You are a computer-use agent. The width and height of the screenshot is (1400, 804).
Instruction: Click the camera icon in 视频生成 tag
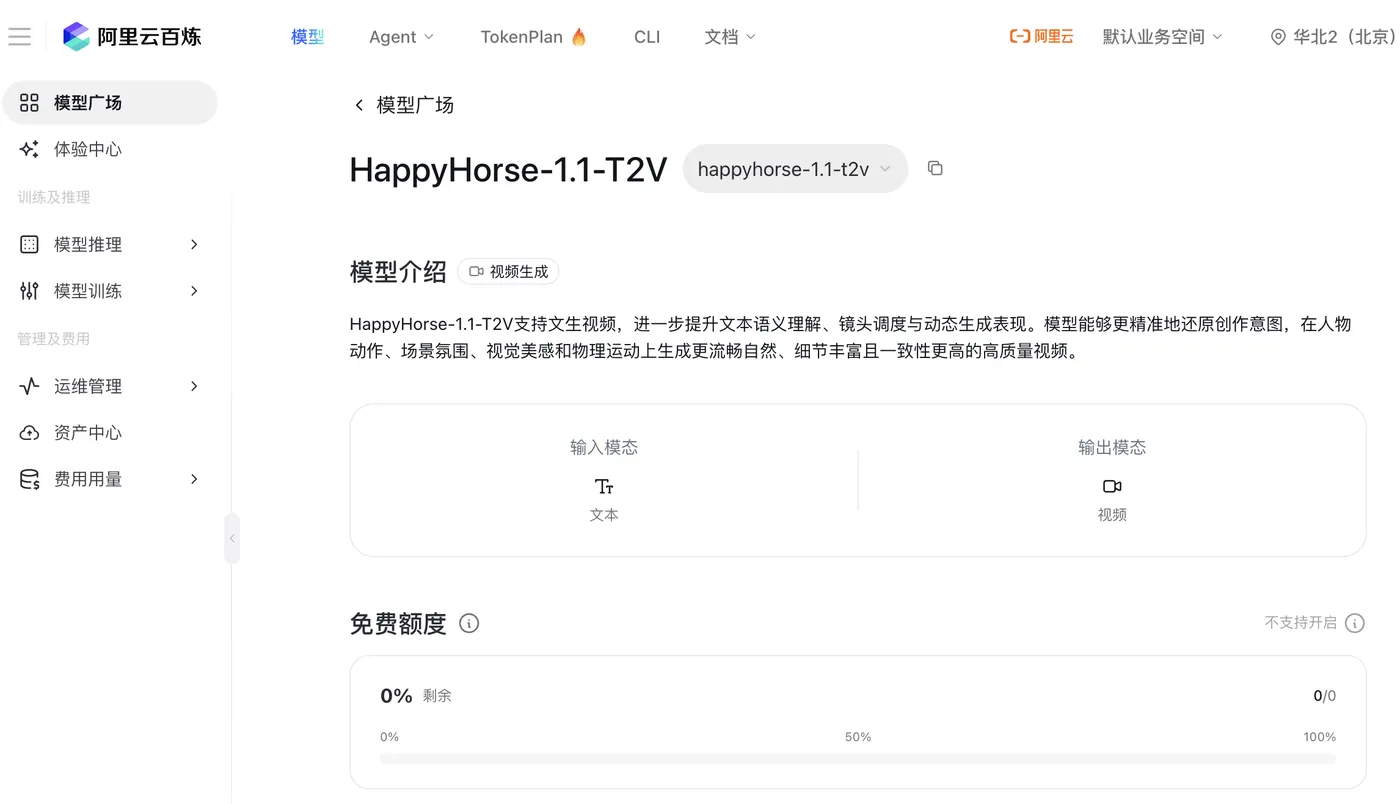click(476, 271)
